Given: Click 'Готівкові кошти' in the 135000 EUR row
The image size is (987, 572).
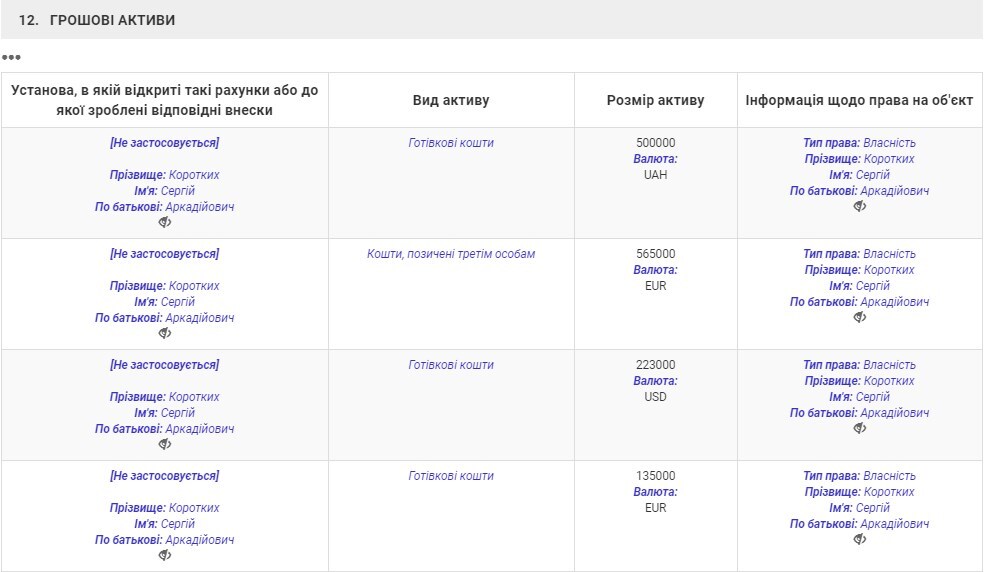Looking at the screenshot, I should click(x=451, y=476).
